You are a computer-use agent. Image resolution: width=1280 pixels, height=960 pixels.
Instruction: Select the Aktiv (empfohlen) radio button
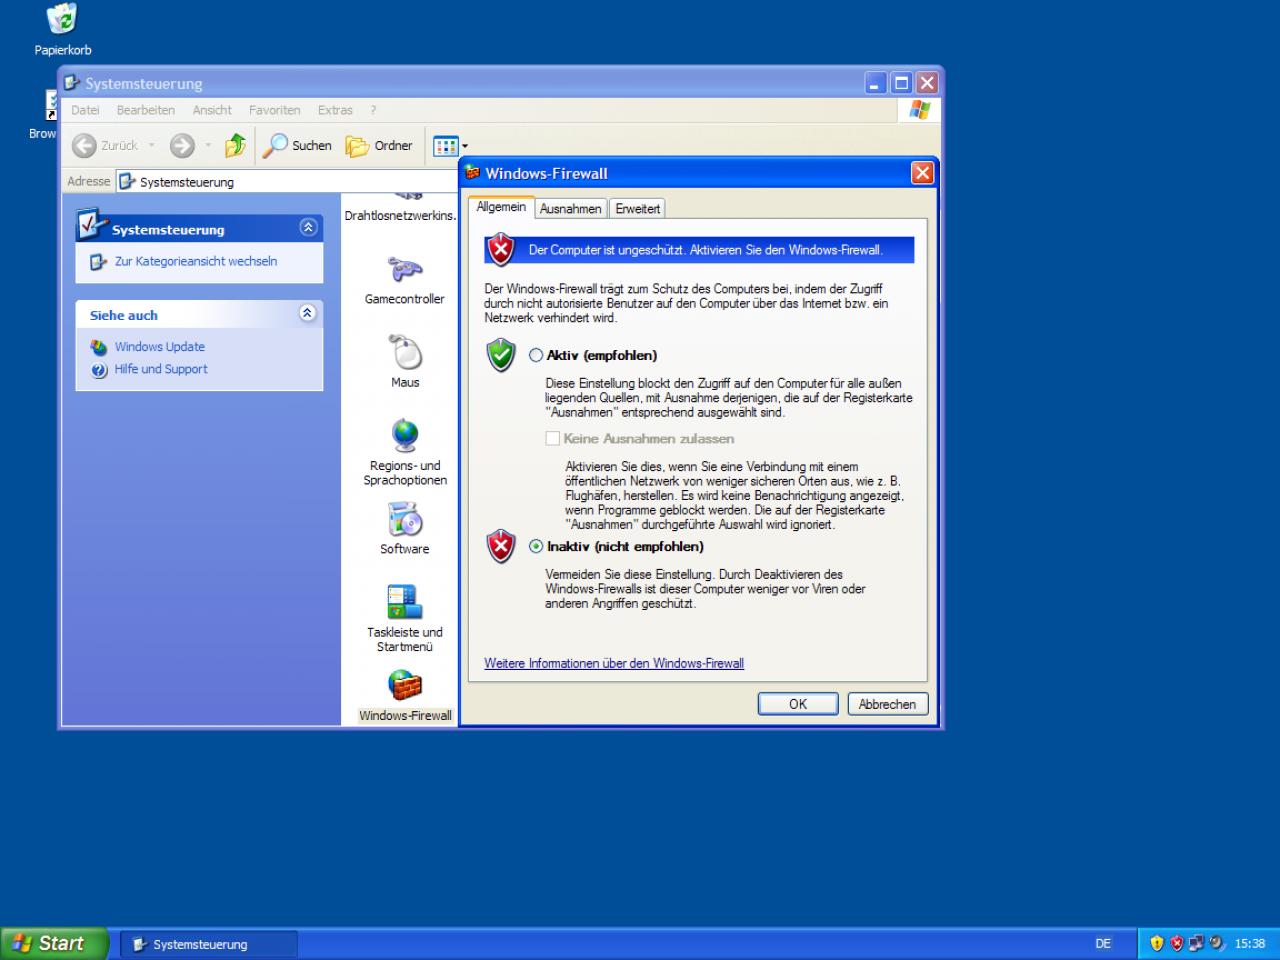(536, 355)
